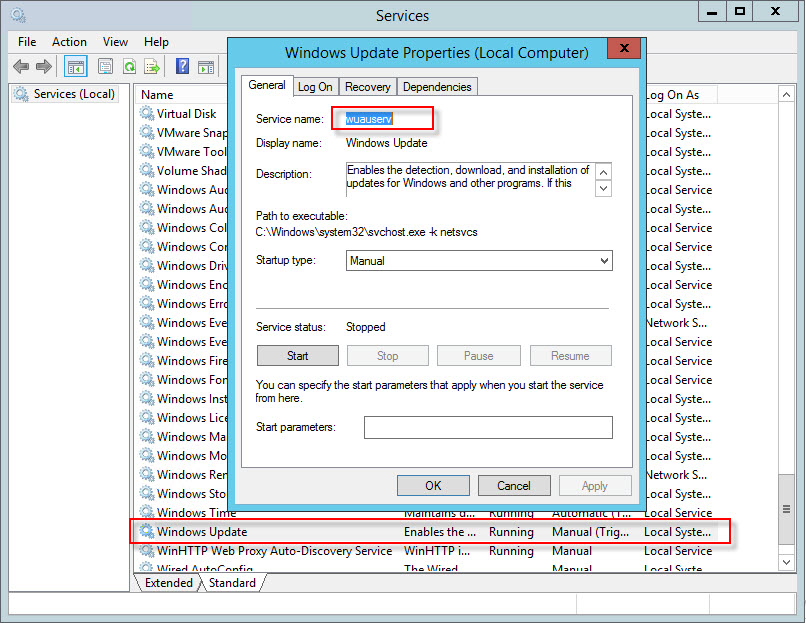The width and height of the screenshot is (806, 623).
Task: Click gear icon beside Windows Firewall service
Action: click(147, 360)
